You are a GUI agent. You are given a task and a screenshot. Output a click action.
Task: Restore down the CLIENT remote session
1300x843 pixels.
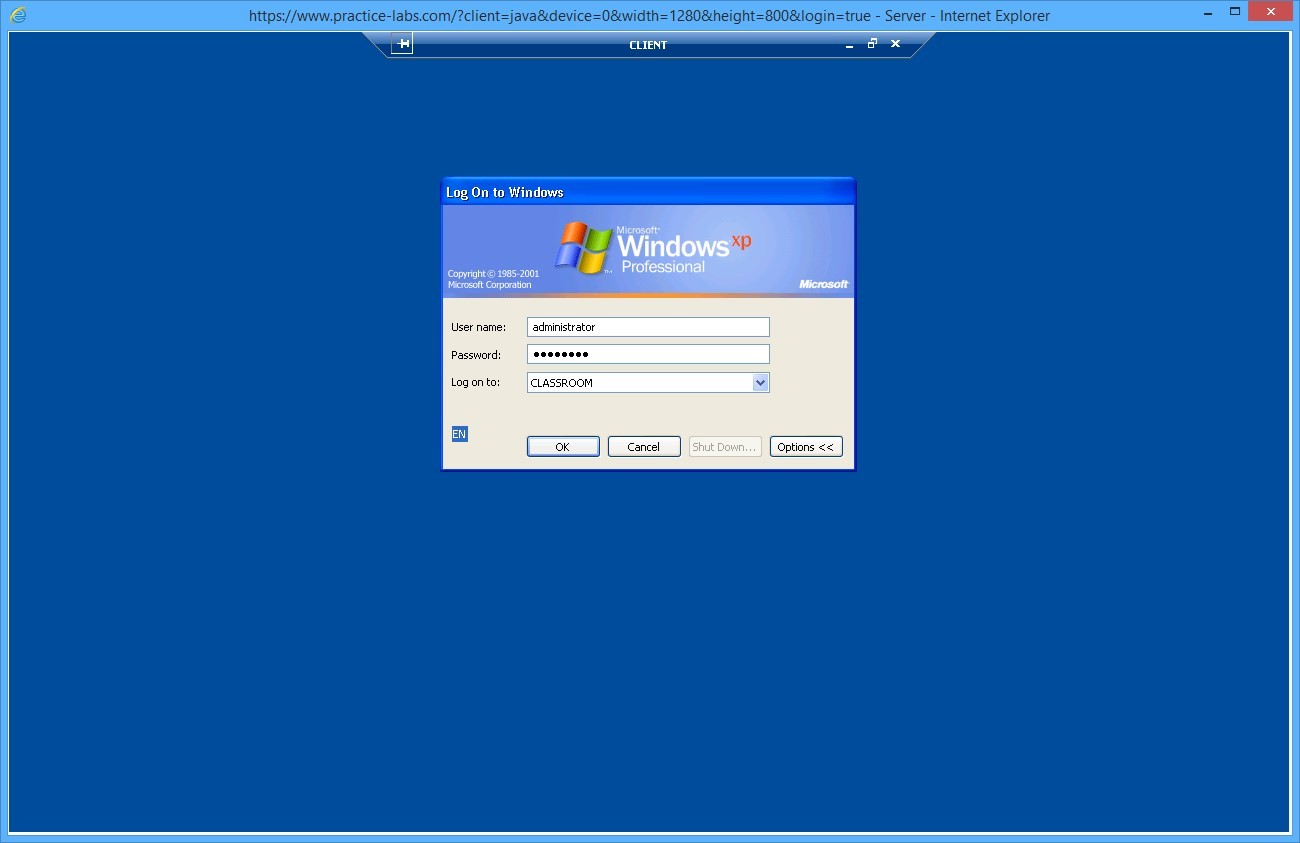coord(872,44)
